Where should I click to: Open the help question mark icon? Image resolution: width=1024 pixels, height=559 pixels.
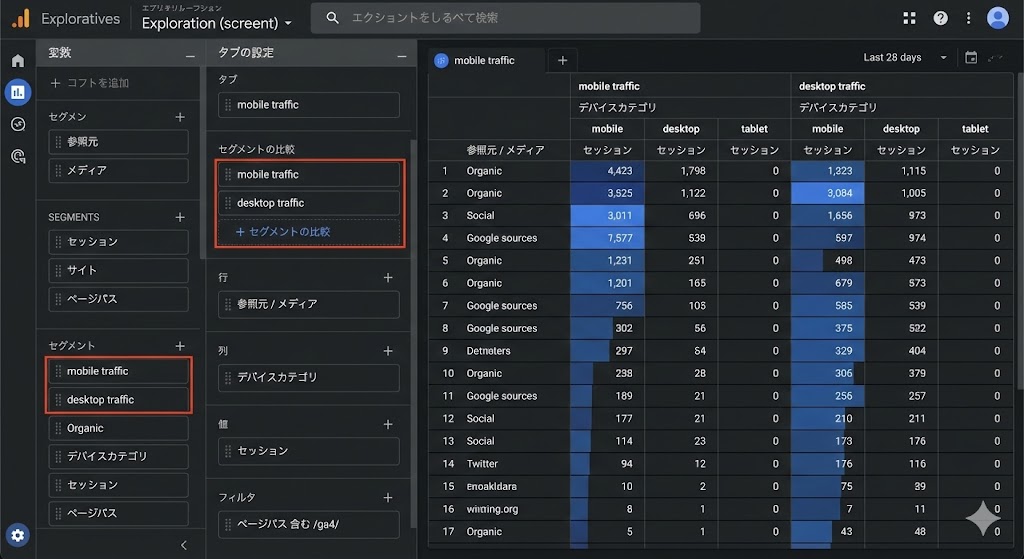940,18
